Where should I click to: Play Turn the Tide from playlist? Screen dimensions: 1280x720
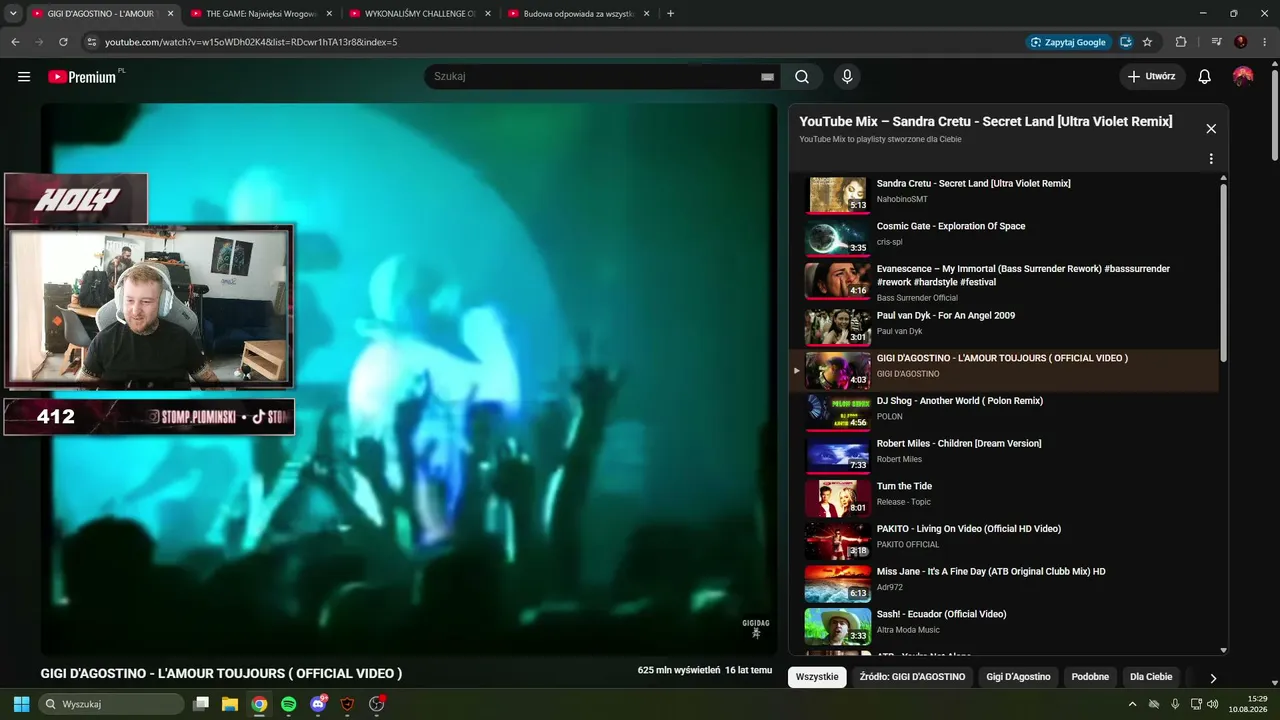point(837,497)
